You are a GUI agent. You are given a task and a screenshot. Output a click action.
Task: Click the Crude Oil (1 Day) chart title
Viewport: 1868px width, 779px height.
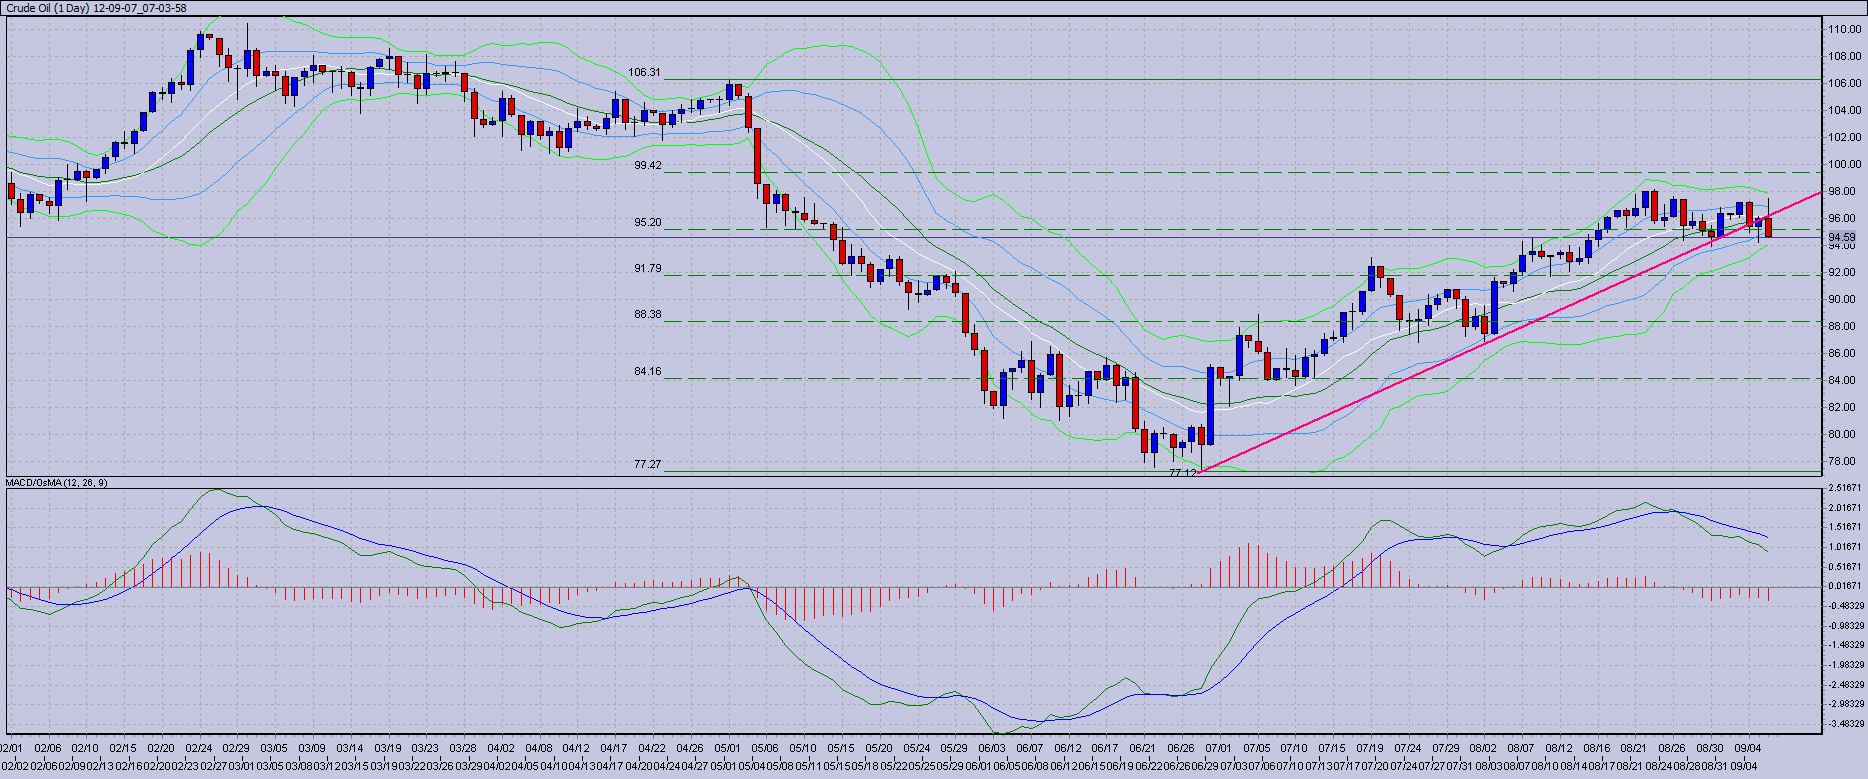coord(96,8)
